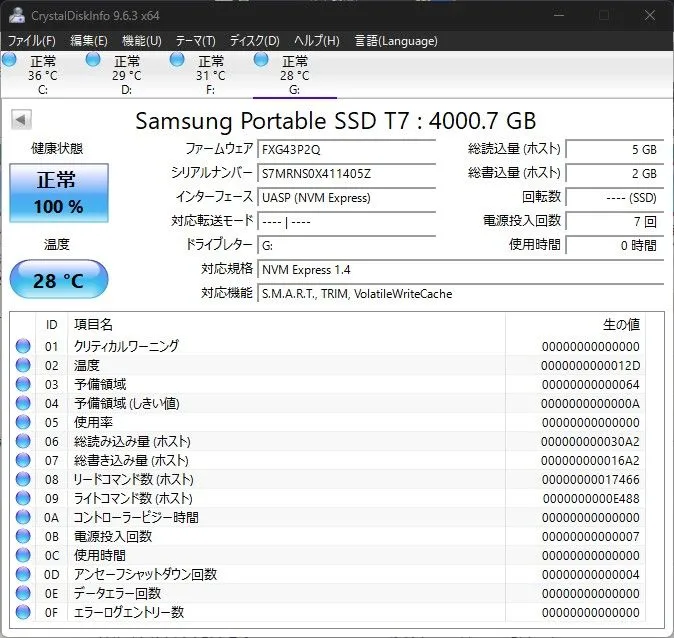The image size is (674, 638).
Task: Open the 機能(U) menu
Action: 141,41
